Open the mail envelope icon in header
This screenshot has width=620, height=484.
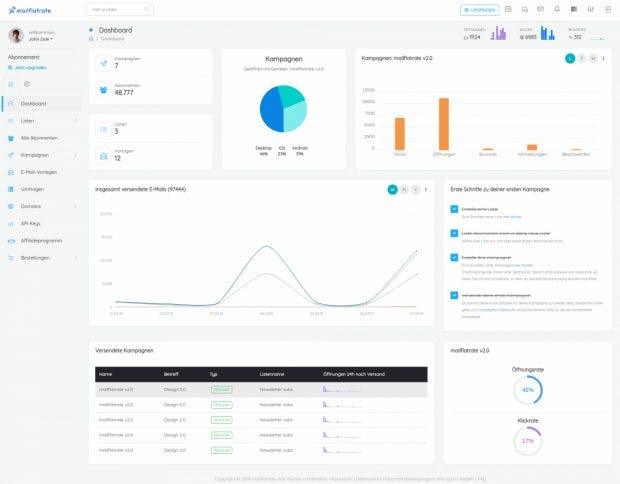click(540, 9)
